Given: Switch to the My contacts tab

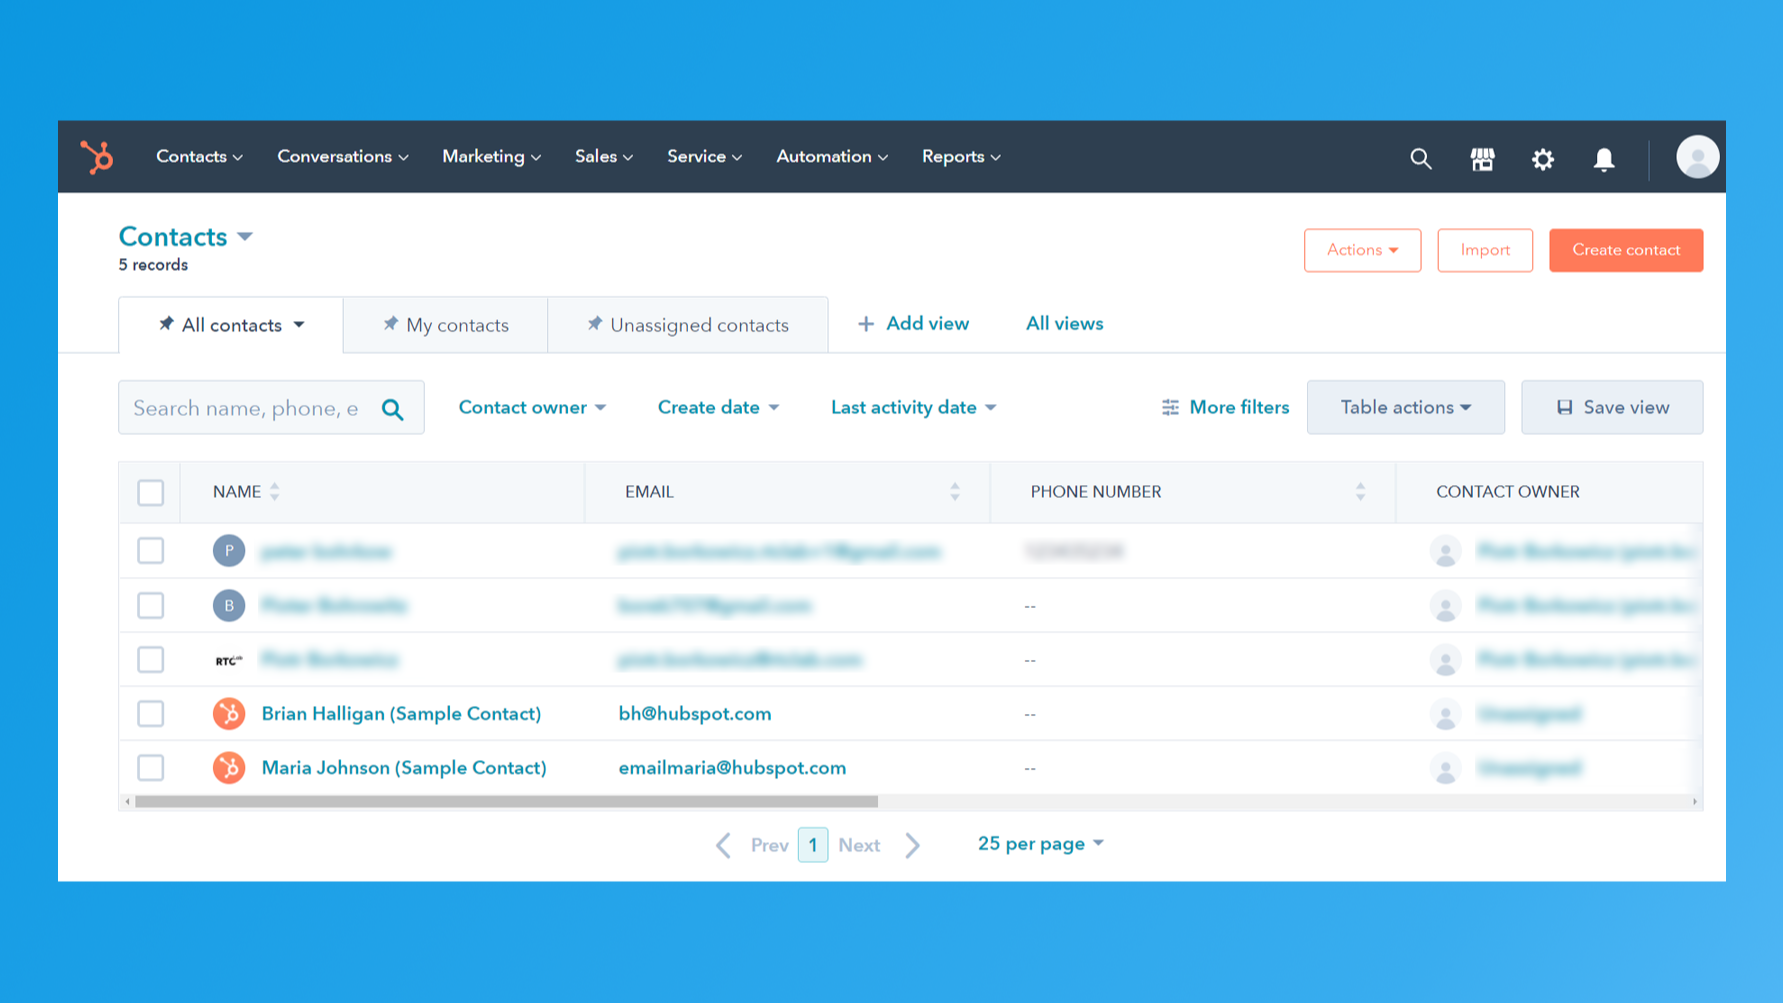Looking at the screenshot, I should (445, 324).
